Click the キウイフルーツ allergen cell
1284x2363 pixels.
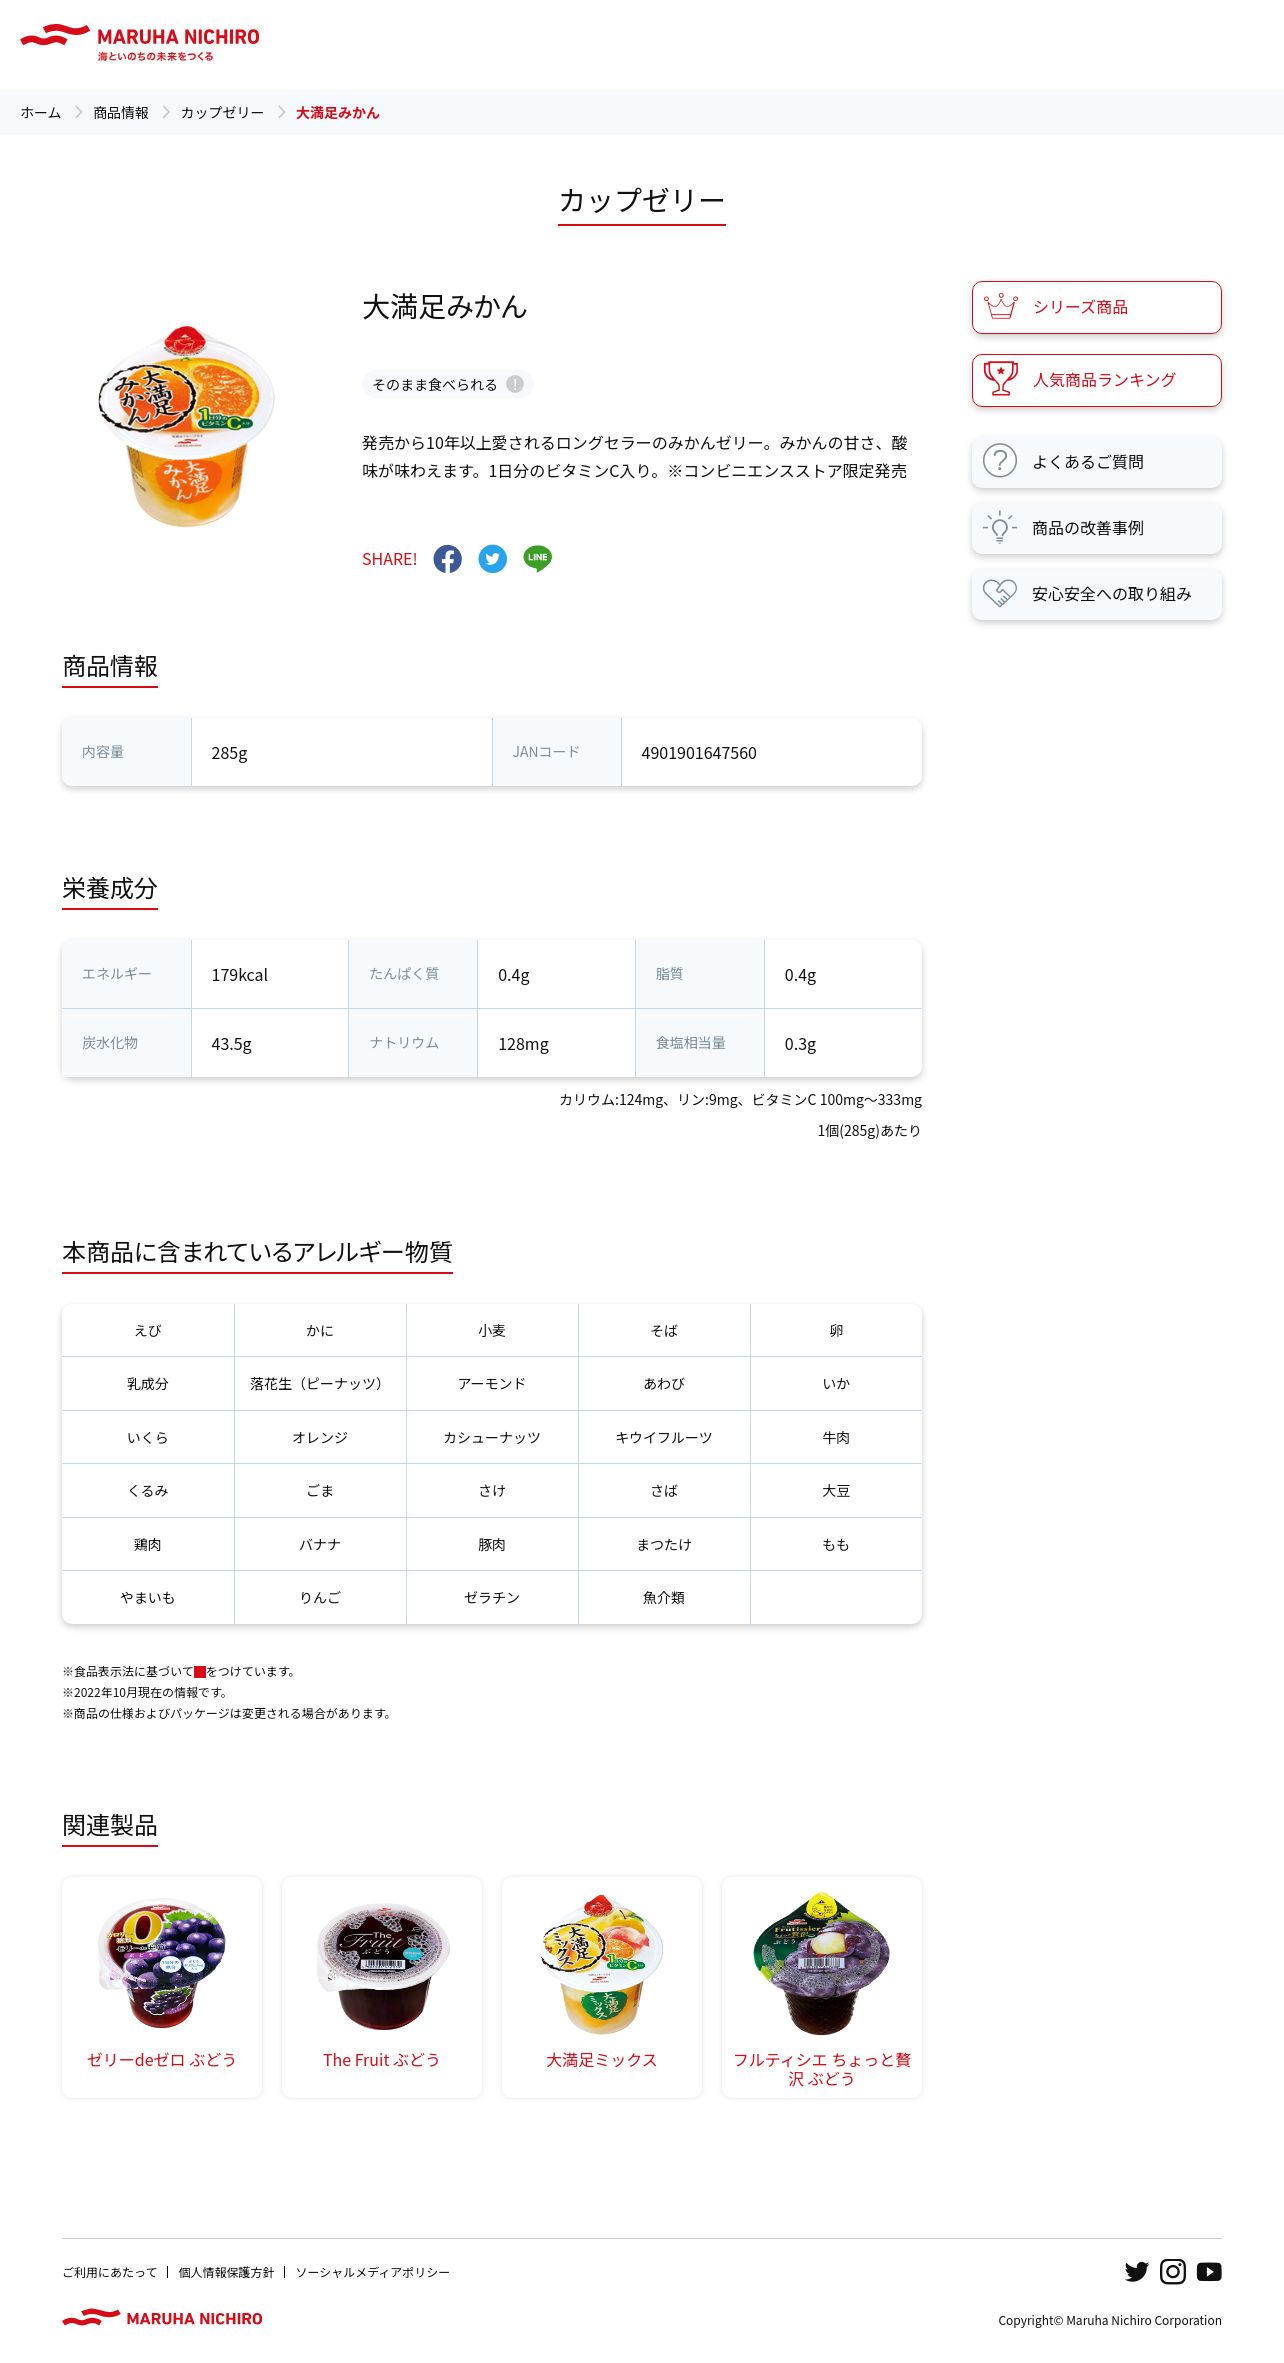tap(664, 1437)
